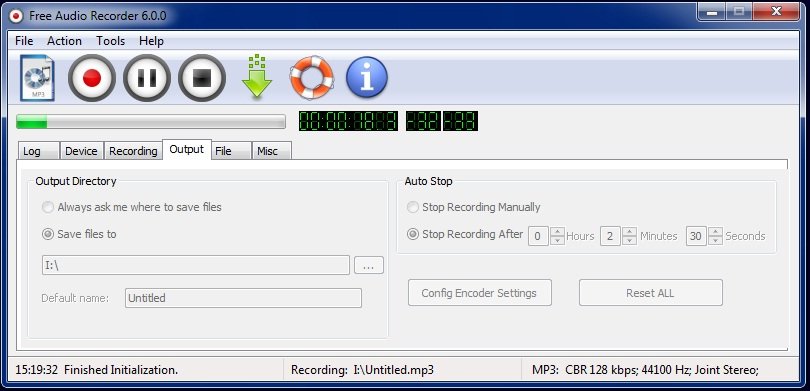Choose 'Stop Recording After' option
The height and width of the screenshot is (391, 810).
[x=465, y=234]
